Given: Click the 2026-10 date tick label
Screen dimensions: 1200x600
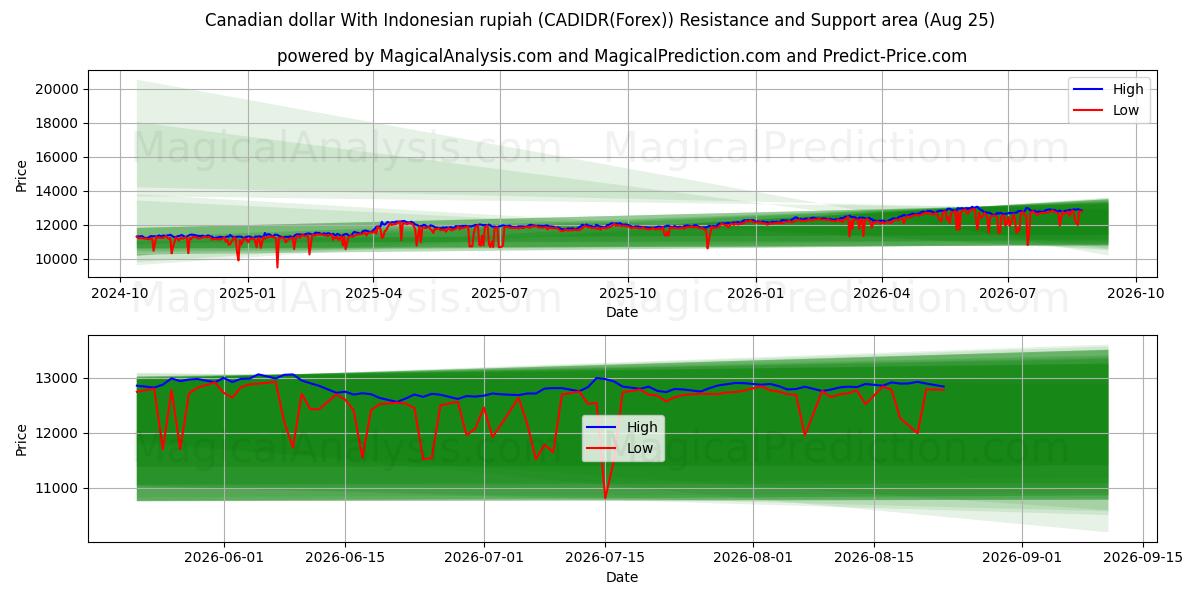Looking at the screenshot, I should (1135, 293).
